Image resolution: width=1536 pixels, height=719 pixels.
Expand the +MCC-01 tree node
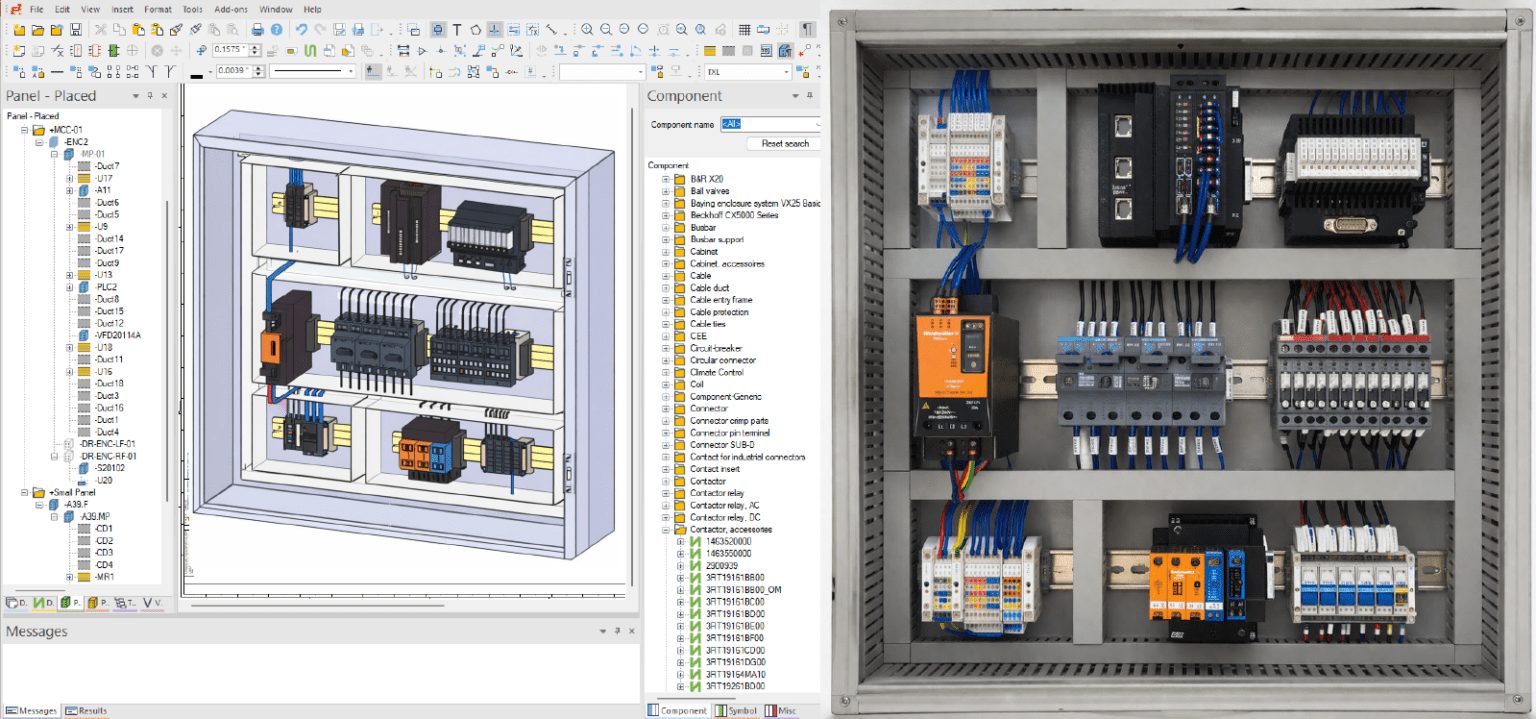tap(26, 130)
